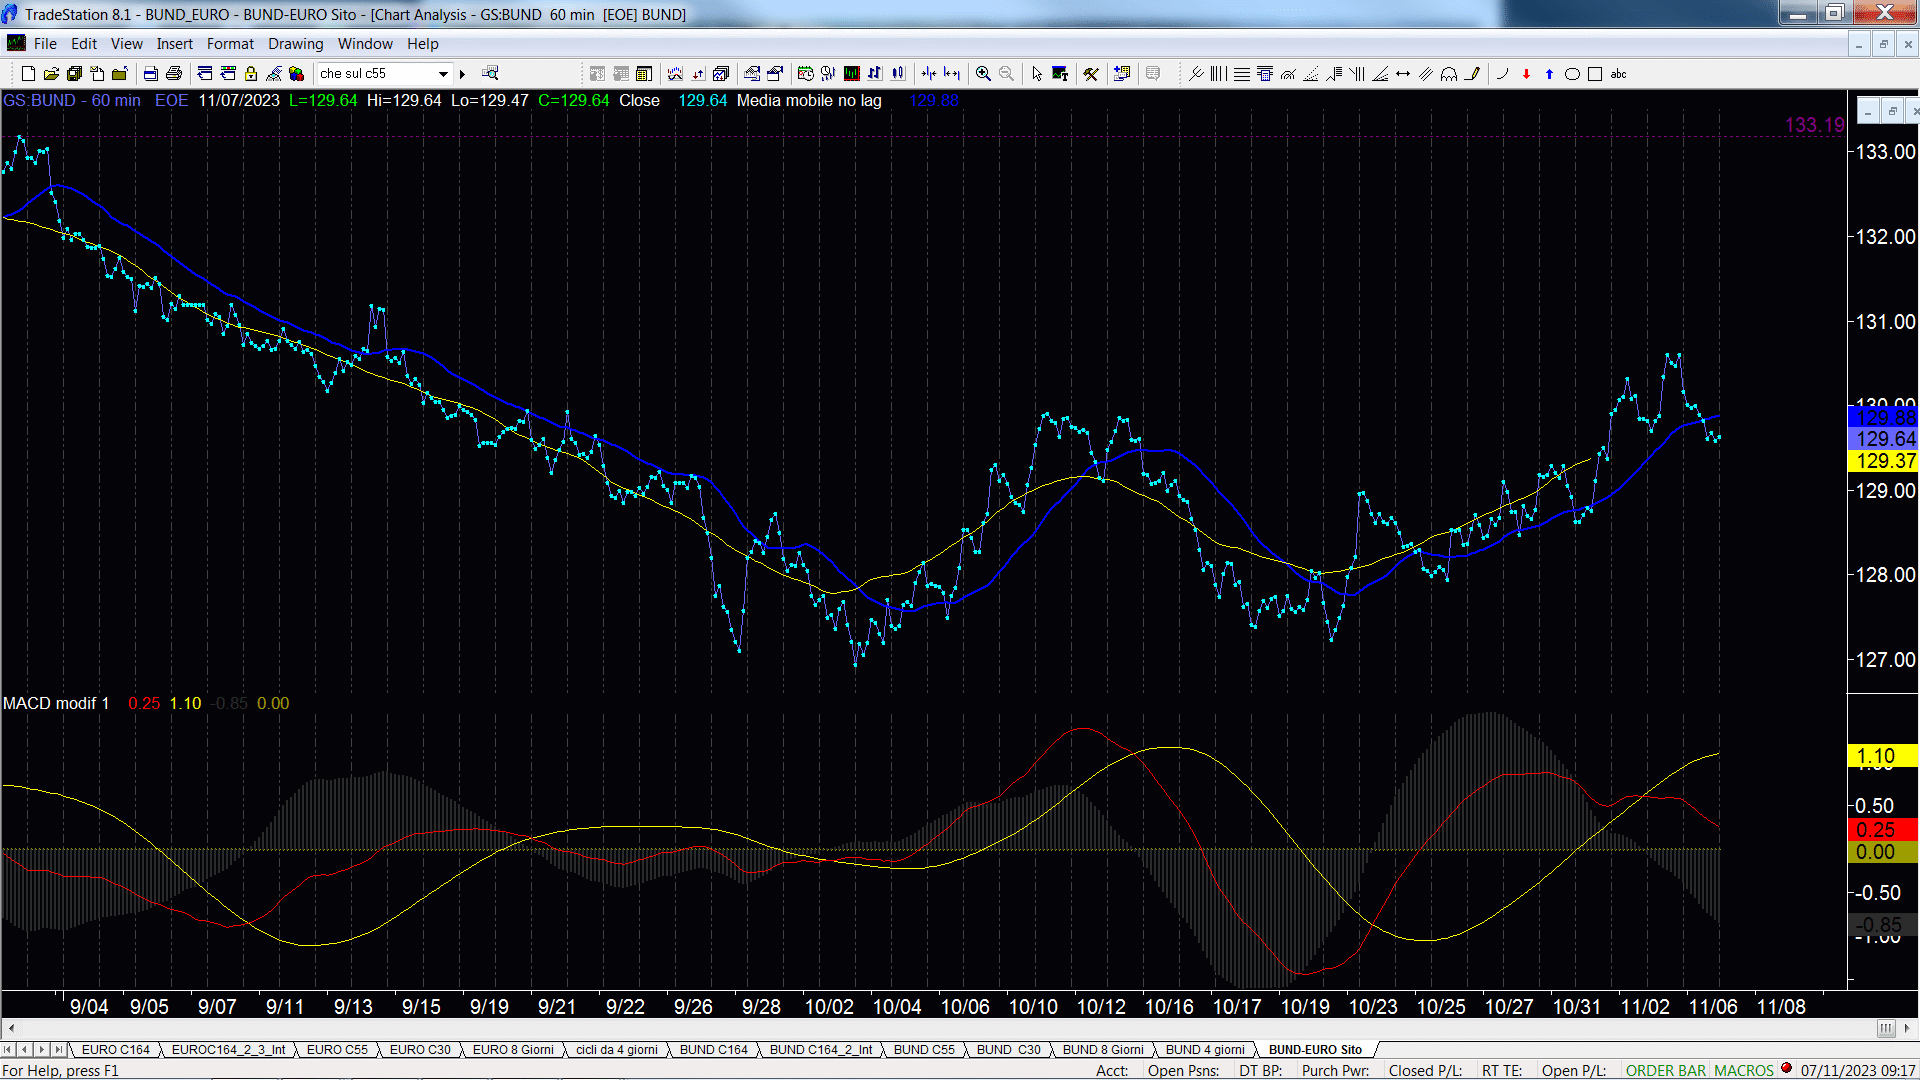Switch to the BUND 8 Giorni tab
Screen dimensions: 1920x1080
[1103, 1050]
